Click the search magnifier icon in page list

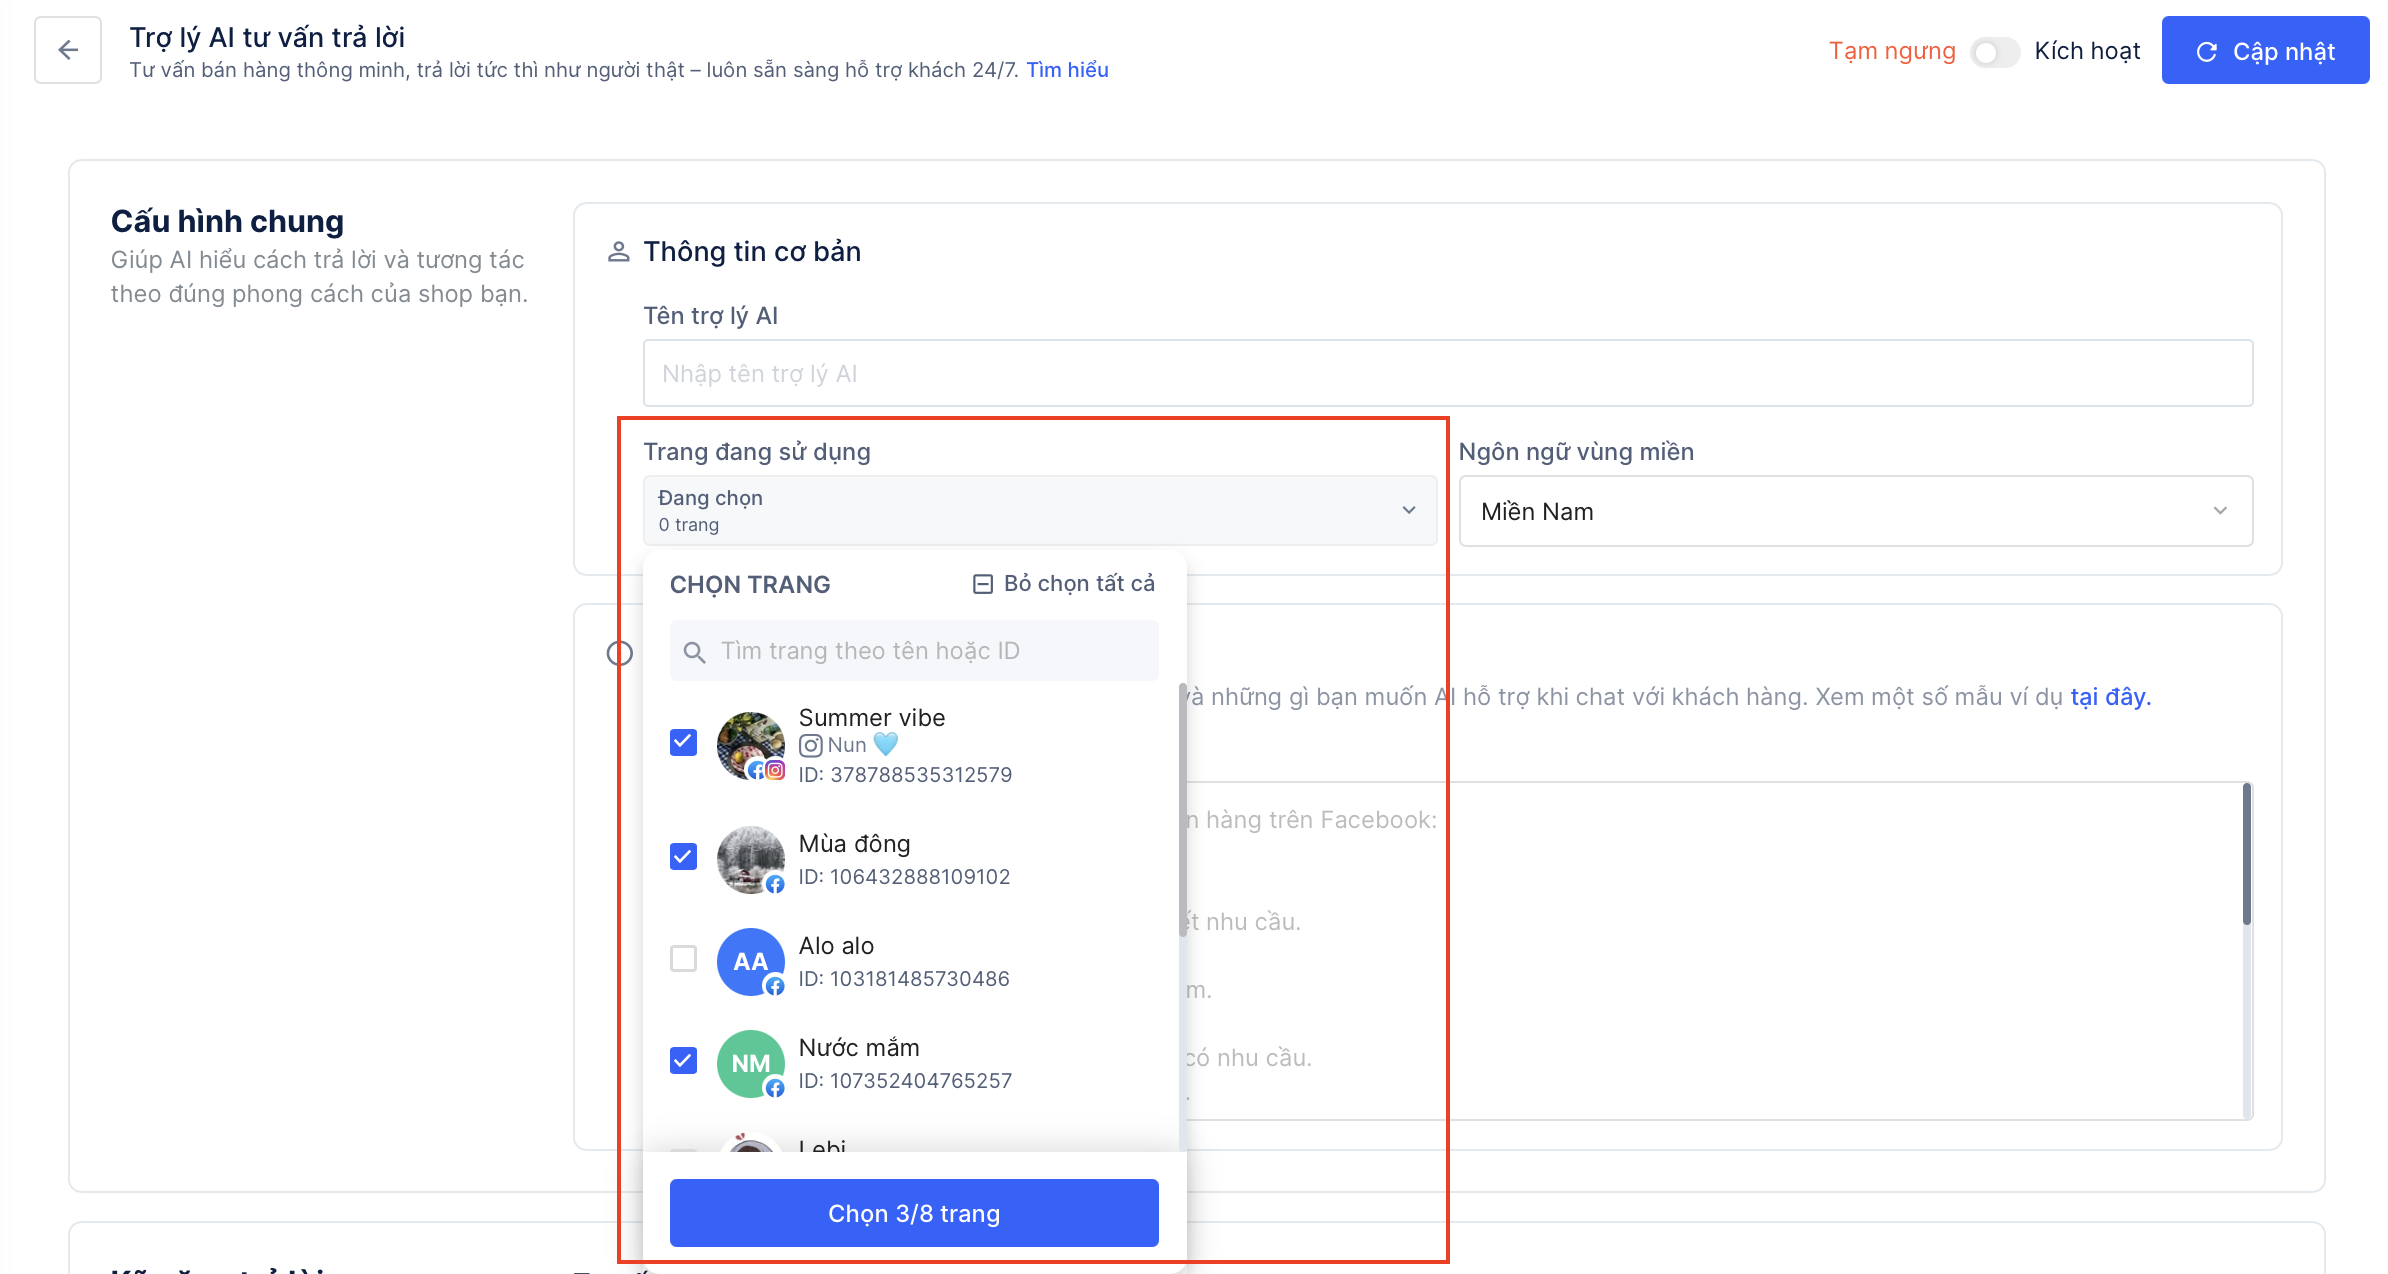click(x=694, y=652)
